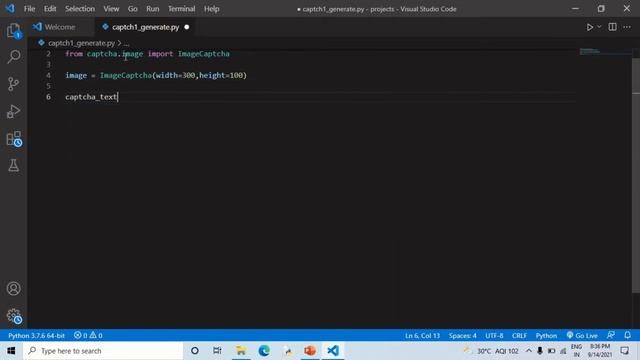Open the Help menu
Viewport: 640px width, 360px height.
click(x=211, y=9)
